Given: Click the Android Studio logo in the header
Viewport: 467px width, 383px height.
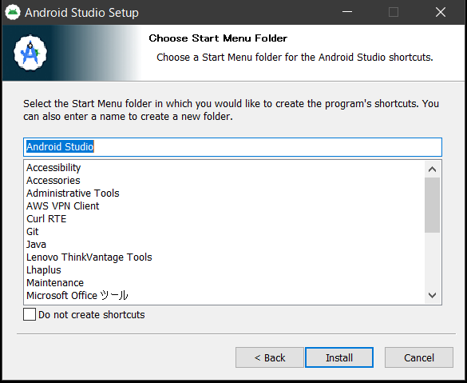Looking at the screenshot, I should (x=30, y=53).
